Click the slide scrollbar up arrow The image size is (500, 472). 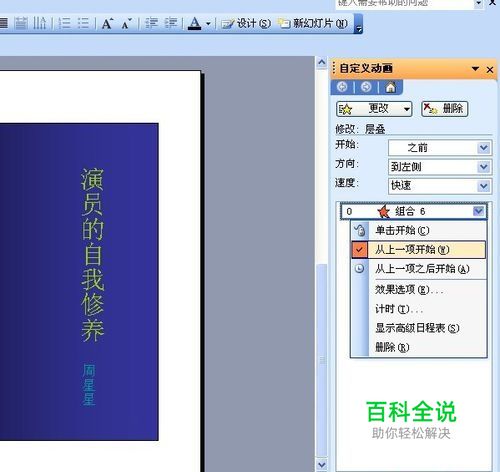[322, 62]
